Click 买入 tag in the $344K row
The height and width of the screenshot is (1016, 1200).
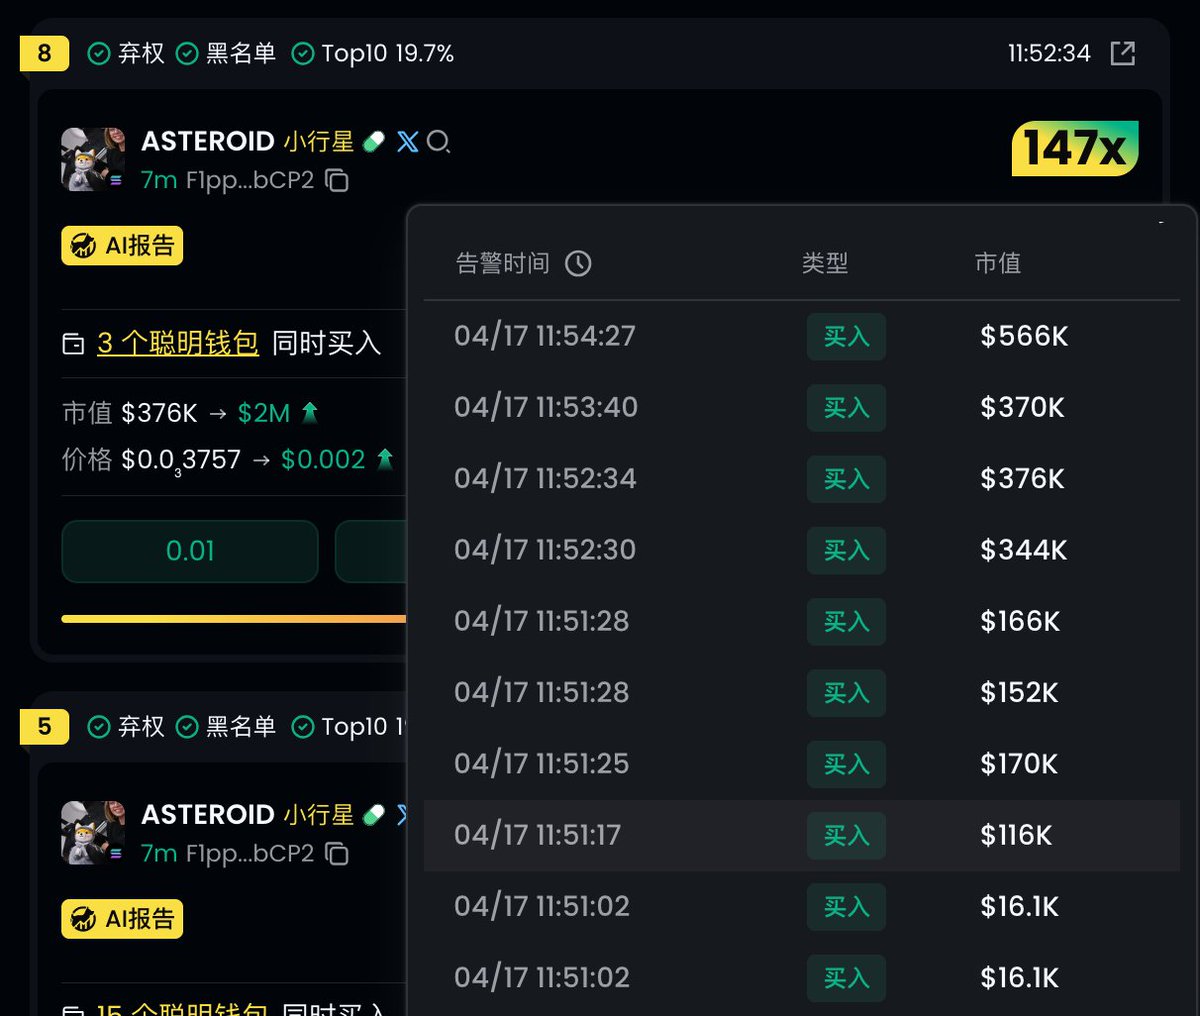point(846,550)
